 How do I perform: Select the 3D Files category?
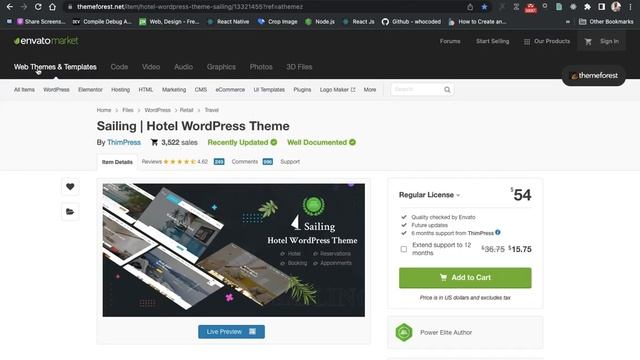click(x=299, y=67)
